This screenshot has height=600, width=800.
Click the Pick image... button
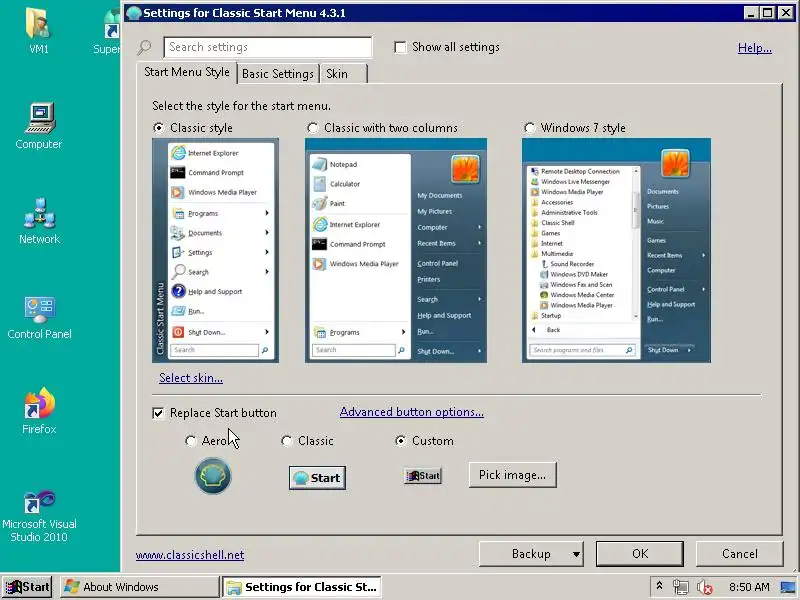click(512, 475)
